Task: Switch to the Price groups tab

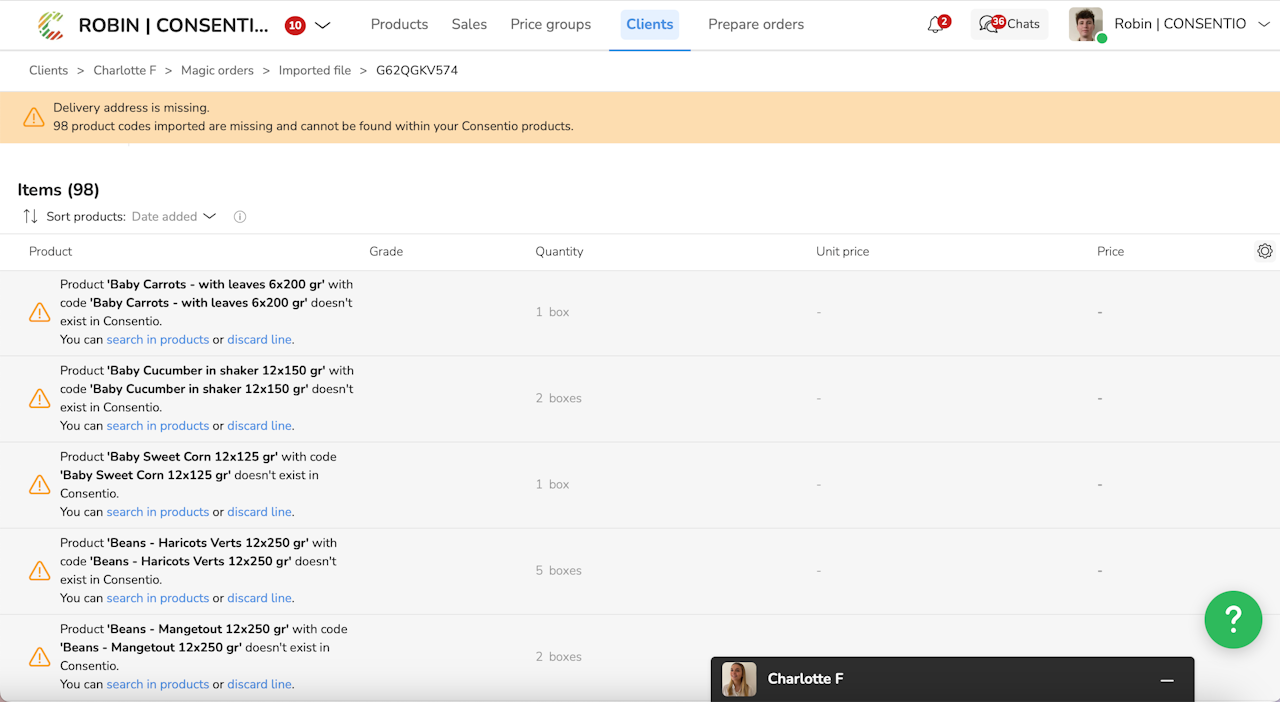Action: pos(550,24)
